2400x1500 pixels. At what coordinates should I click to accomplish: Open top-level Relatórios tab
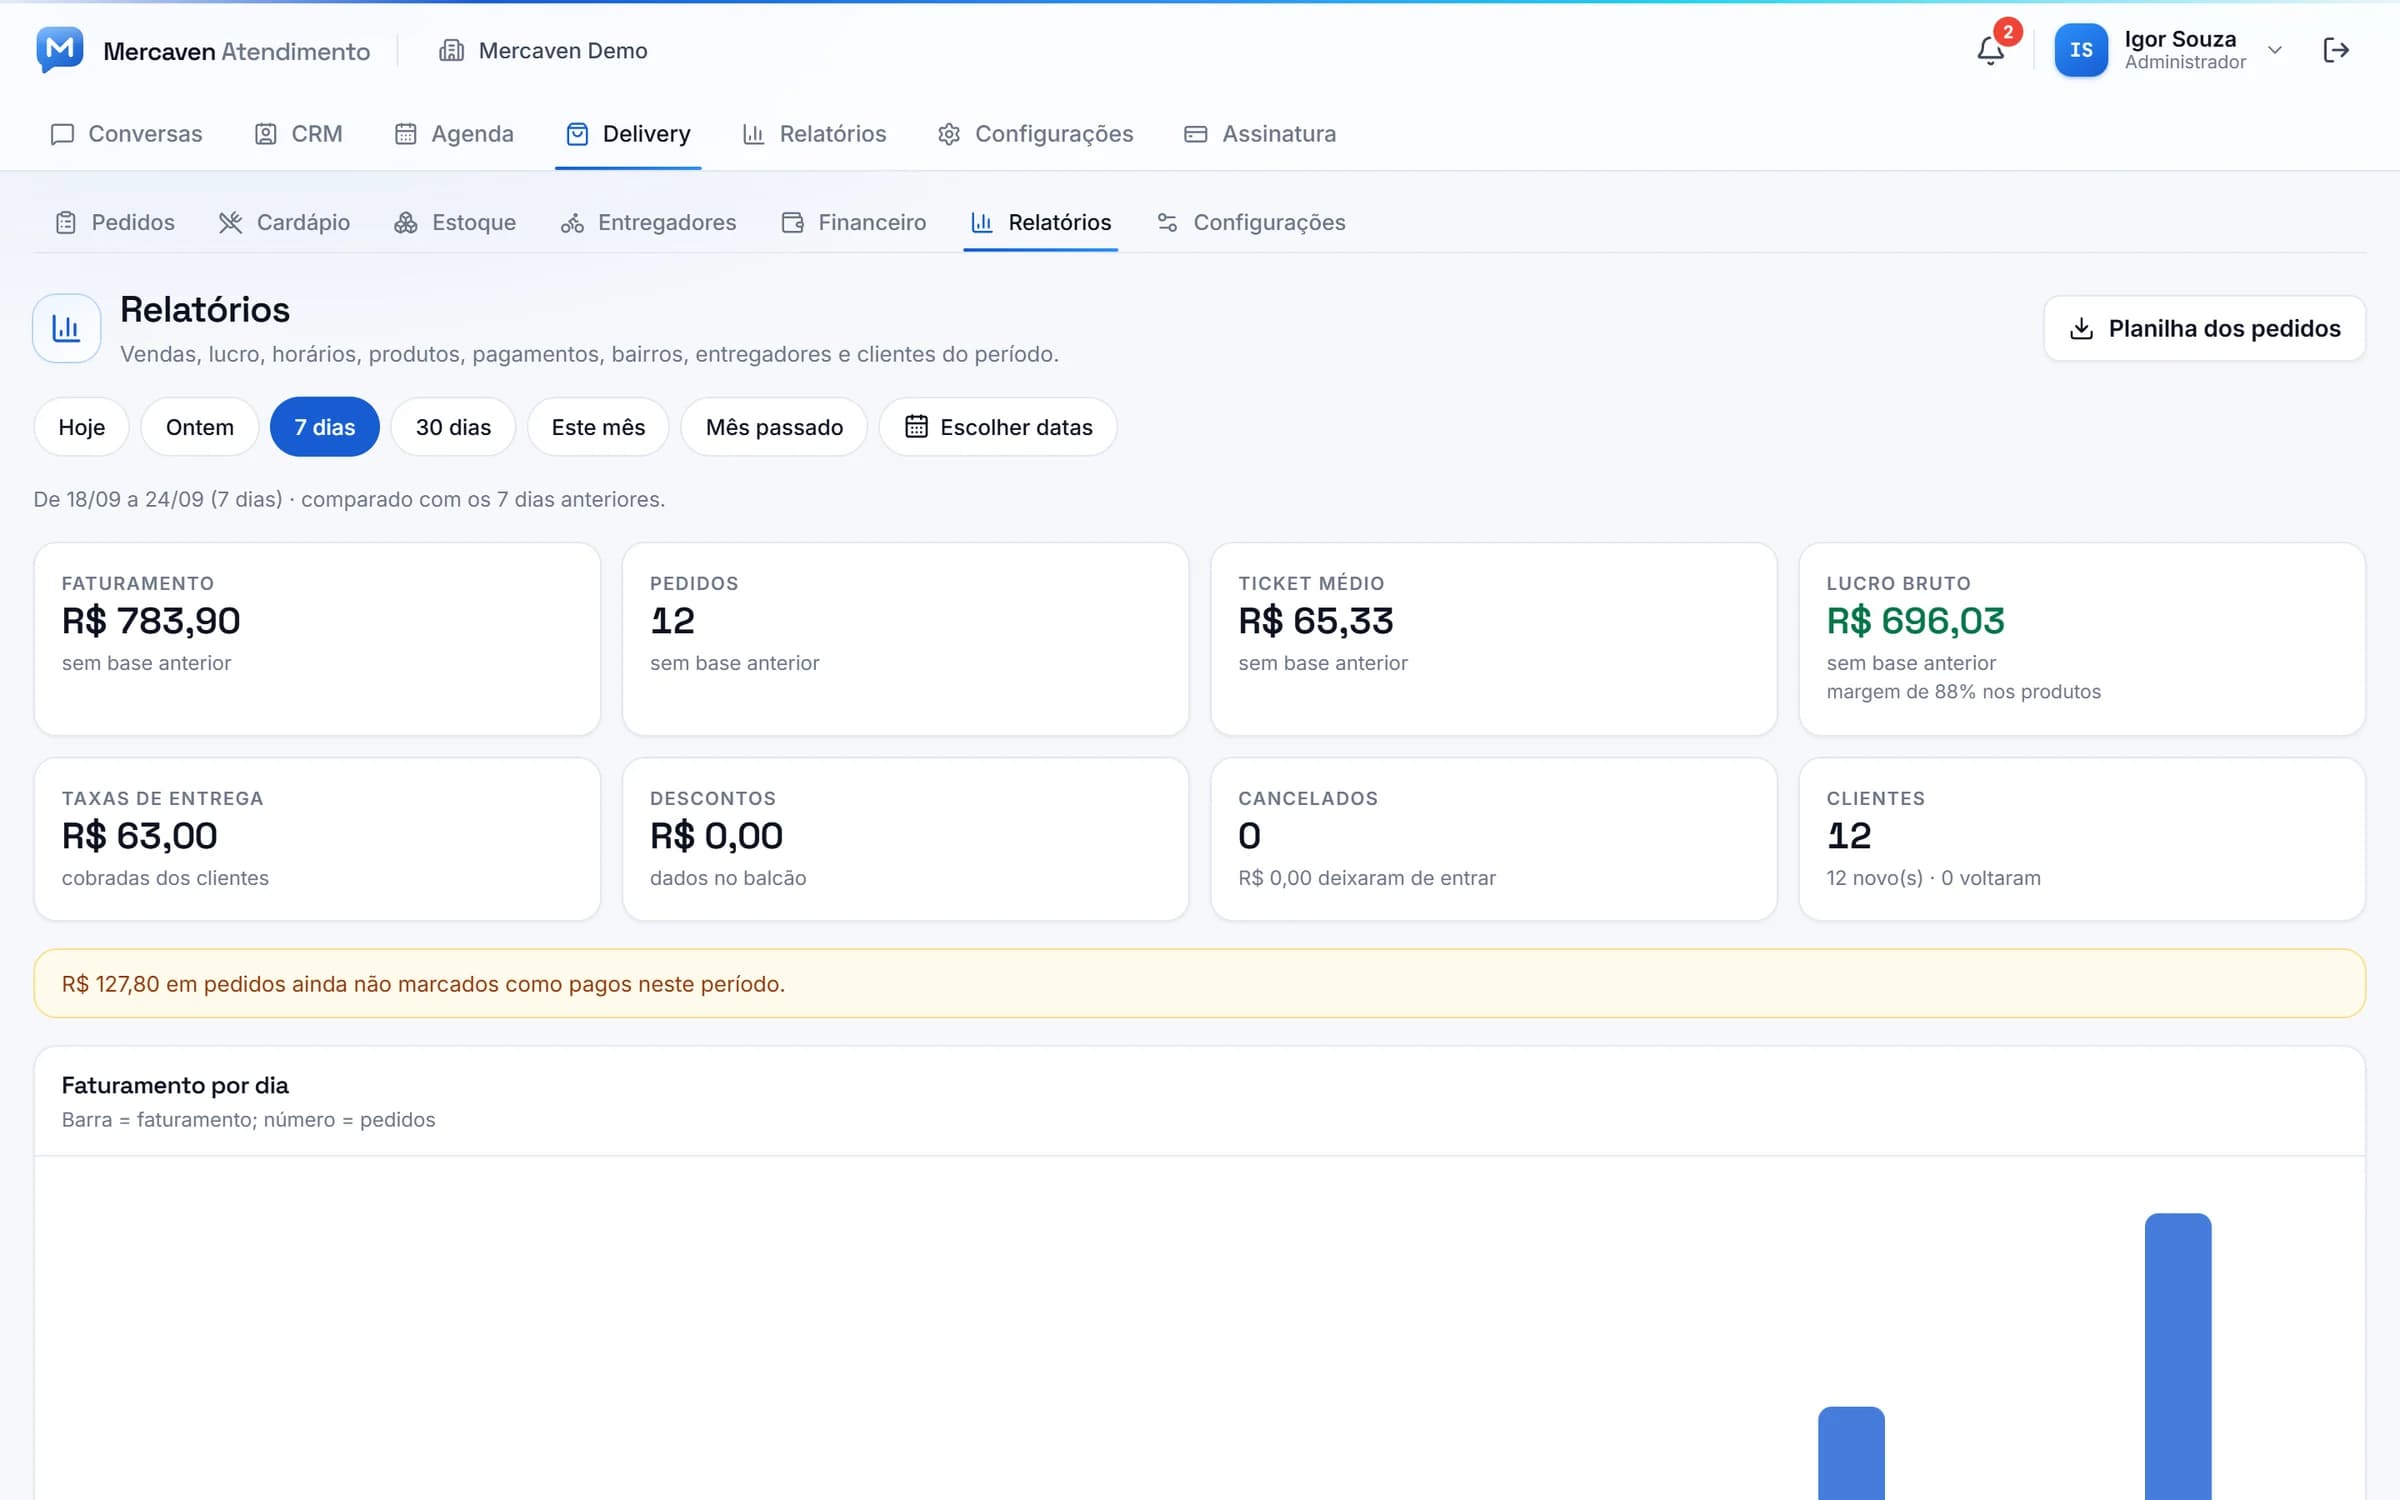point(814,134)
